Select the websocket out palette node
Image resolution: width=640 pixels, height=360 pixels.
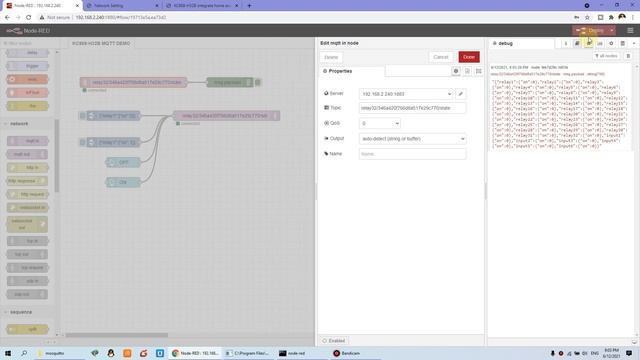coord(27,224)
